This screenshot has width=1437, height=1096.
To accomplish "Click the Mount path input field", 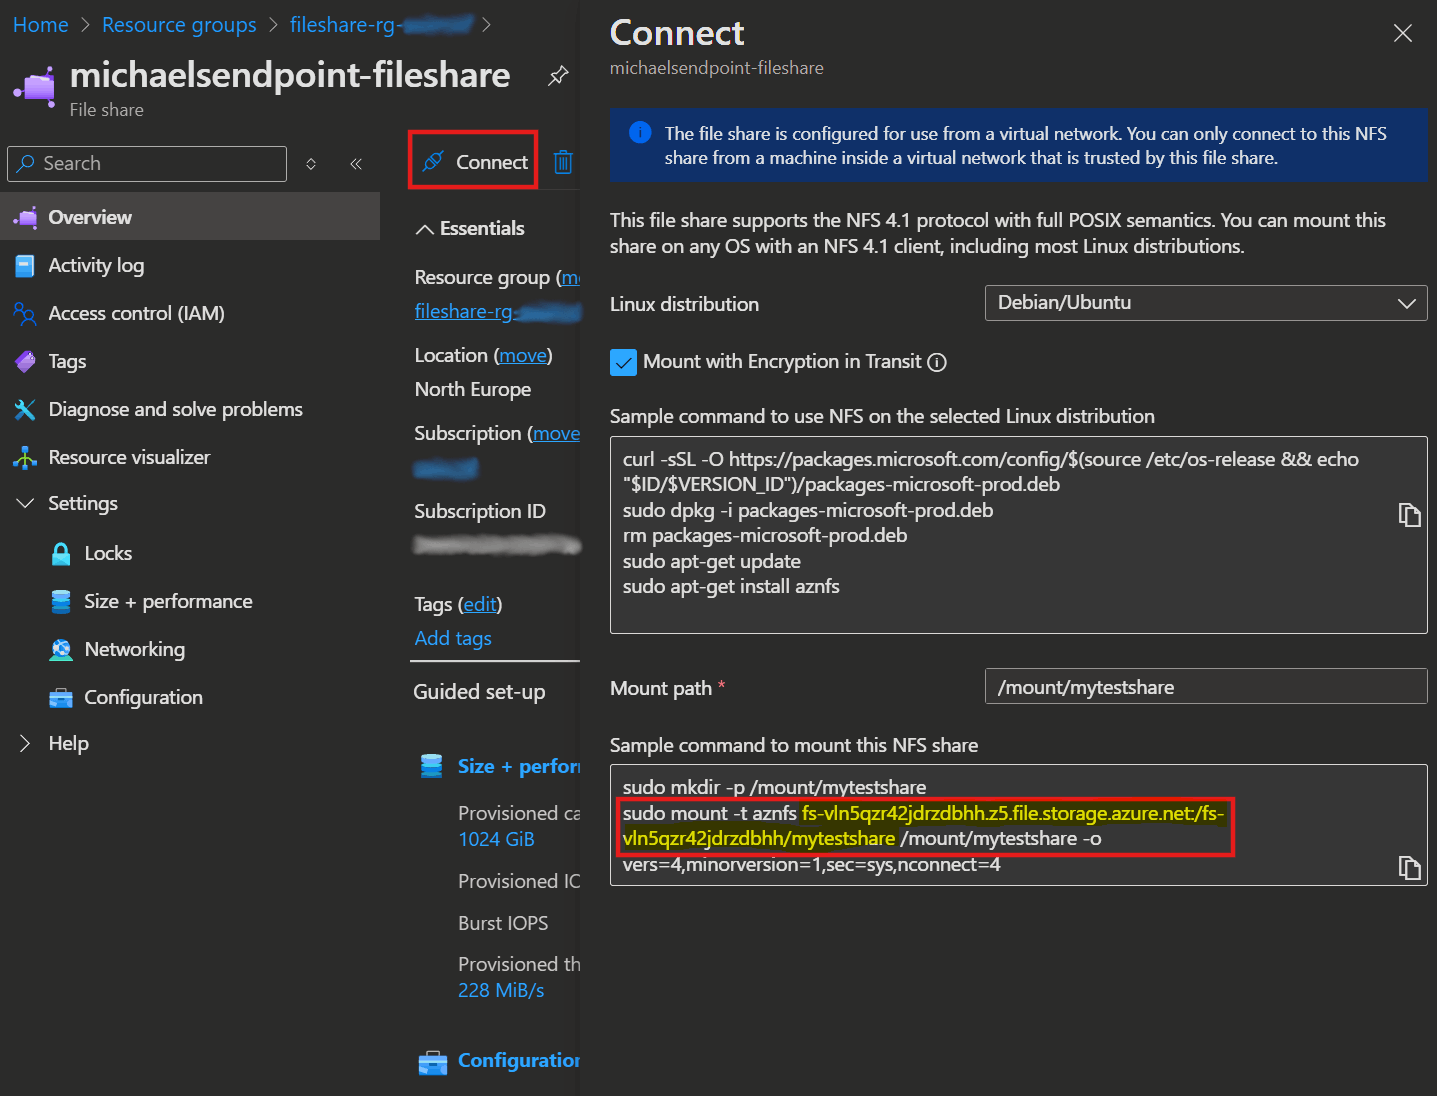I will coord(1206,687).
